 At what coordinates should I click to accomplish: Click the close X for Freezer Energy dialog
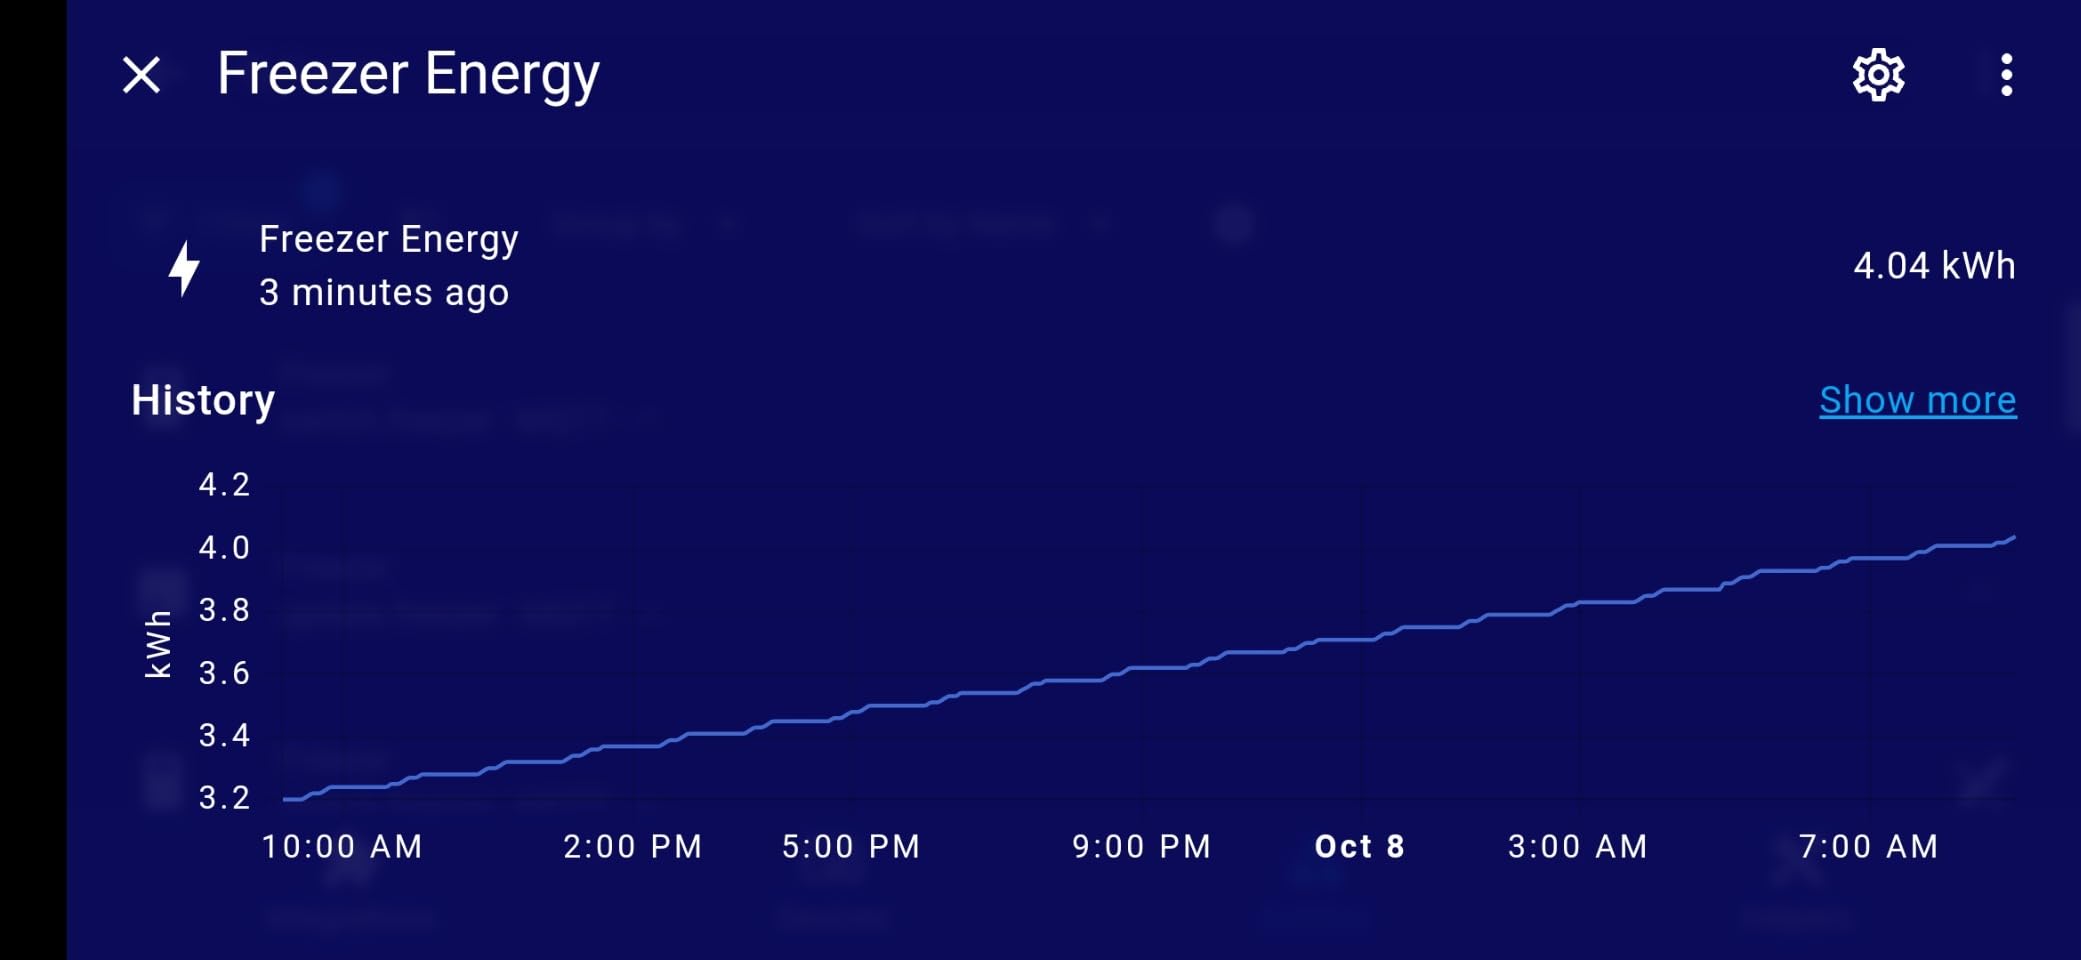140,74
